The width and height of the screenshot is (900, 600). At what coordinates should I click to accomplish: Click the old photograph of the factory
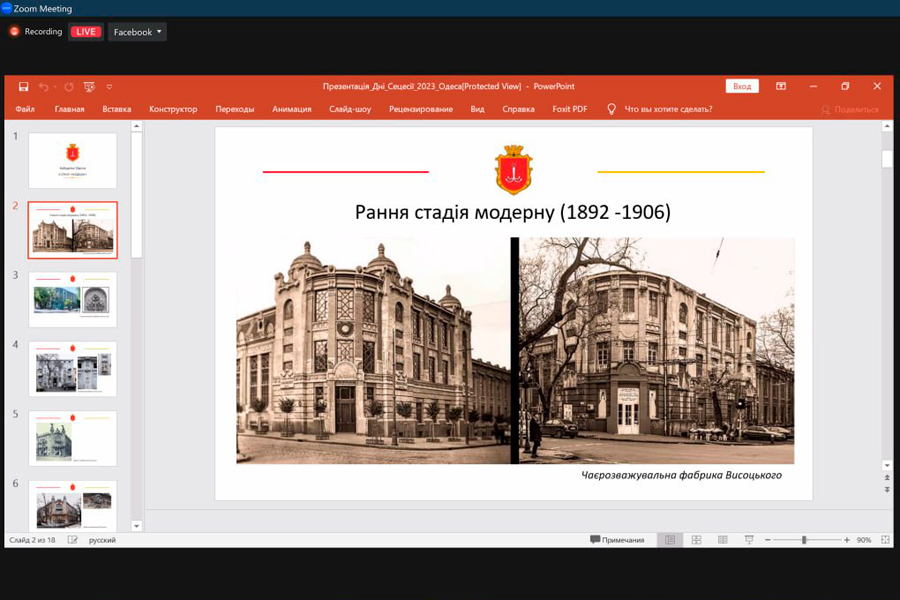click(373, 351)
